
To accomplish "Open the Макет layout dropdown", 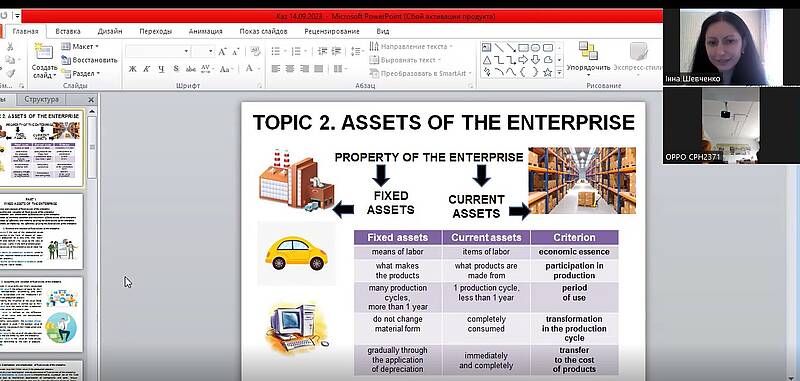I will coord(80,46).
